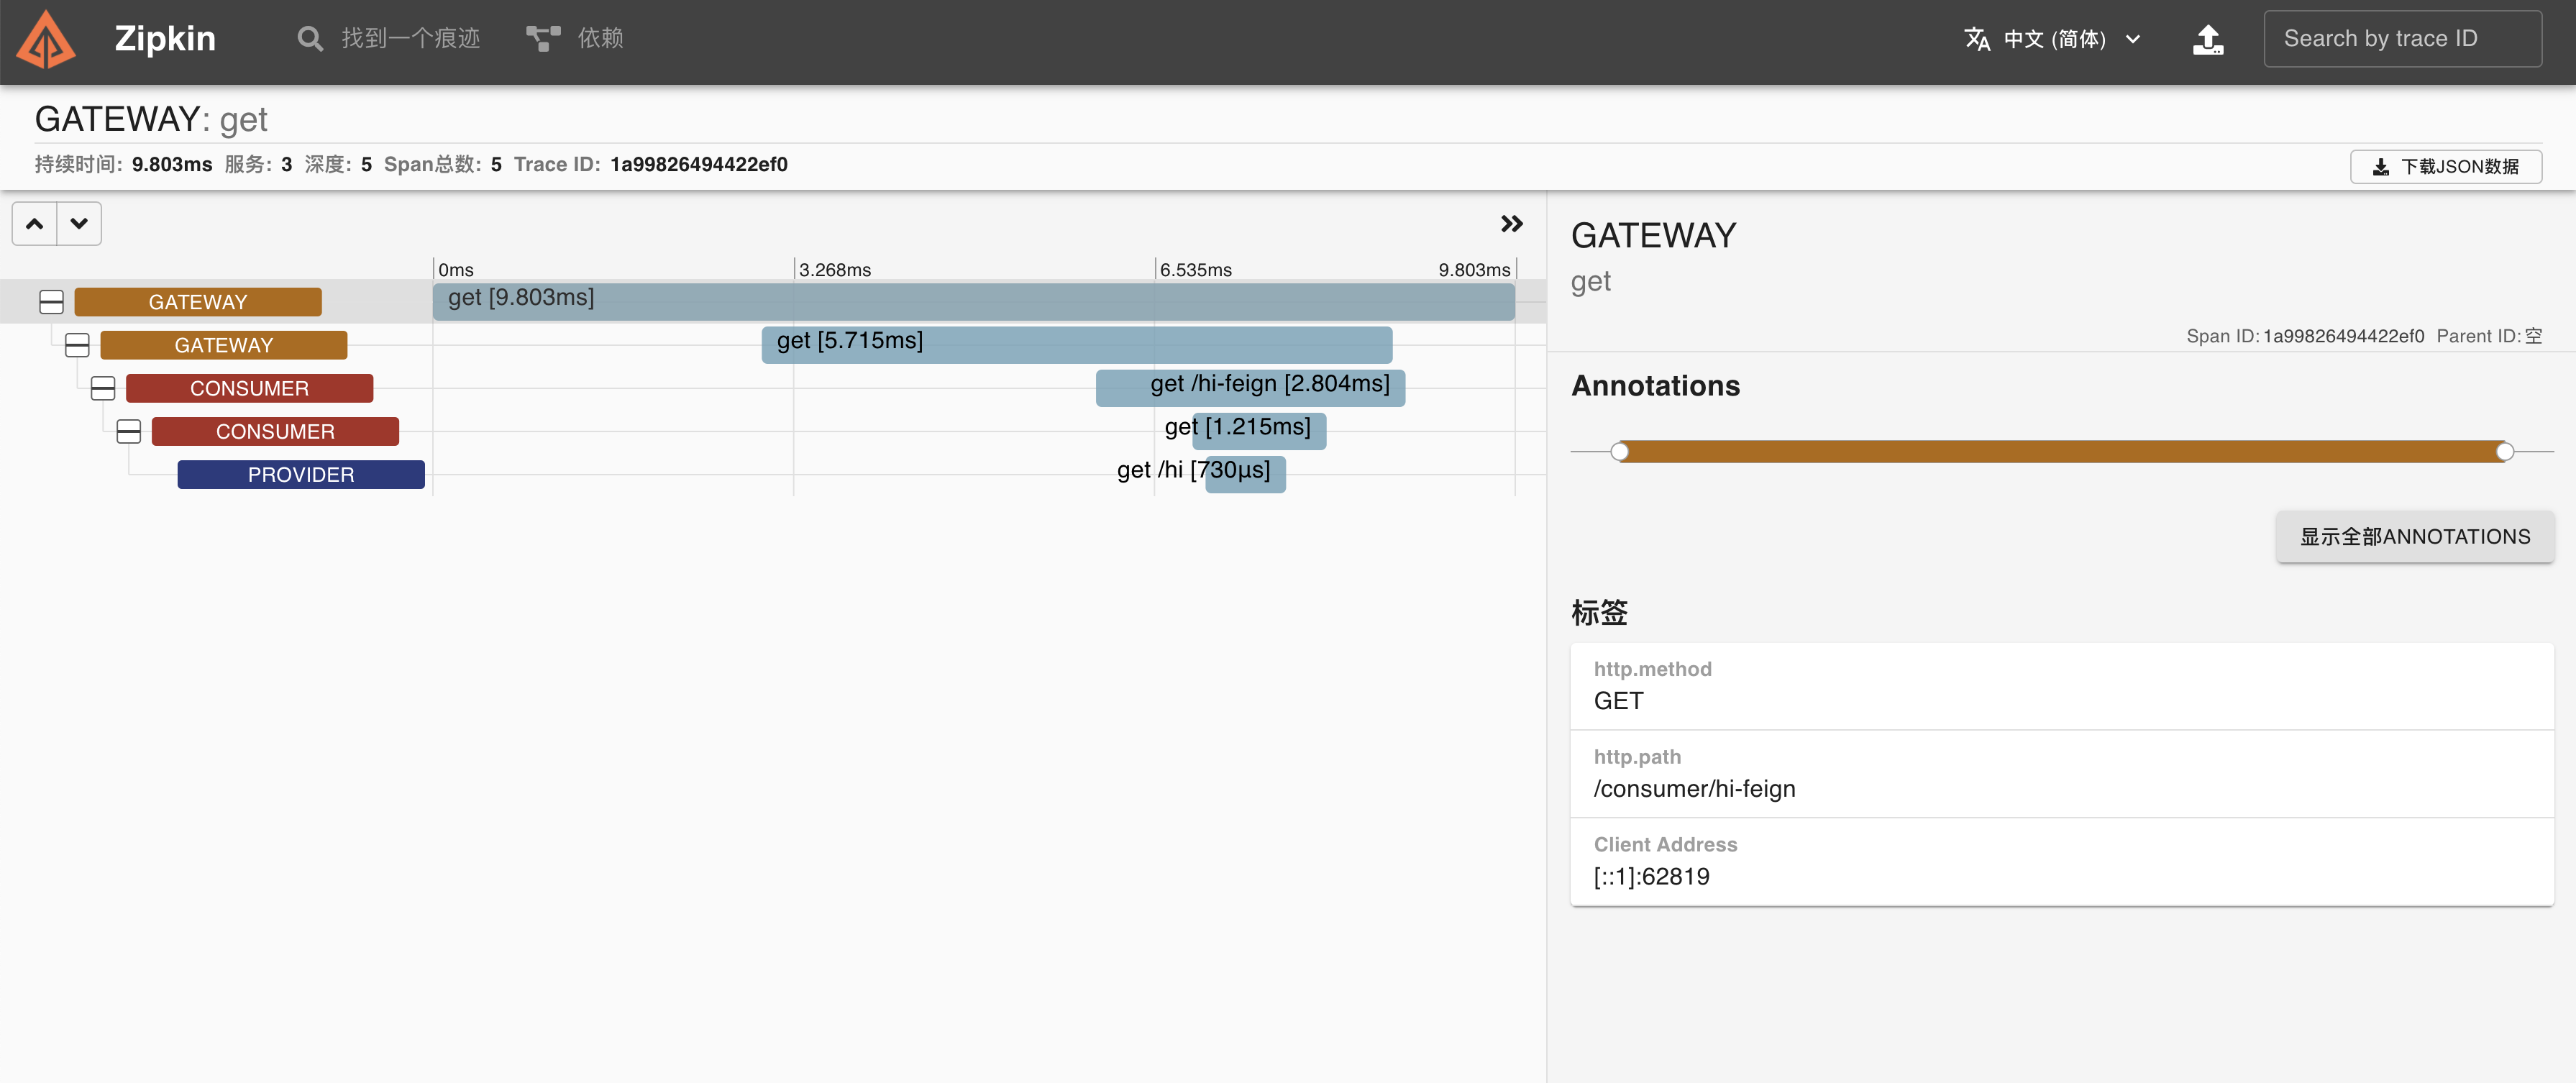The height and width of the screenshot is (1083, 2576).
Task: Focus the Search by trace ID field
Action: [x=2402, y=39]
